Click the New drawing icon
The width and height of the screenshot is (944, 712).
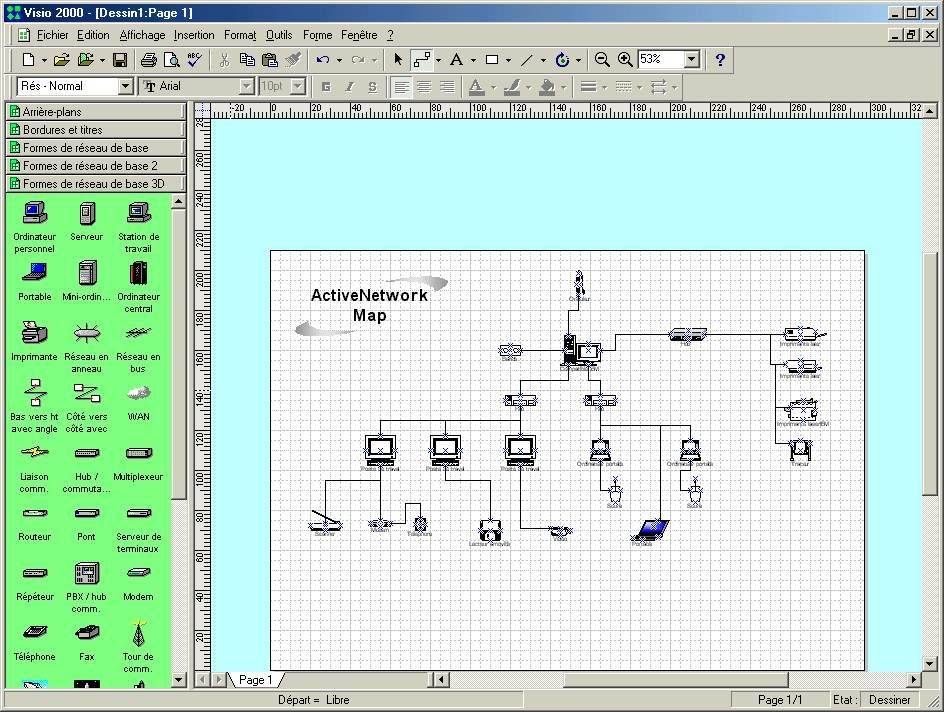pos(28,60)
